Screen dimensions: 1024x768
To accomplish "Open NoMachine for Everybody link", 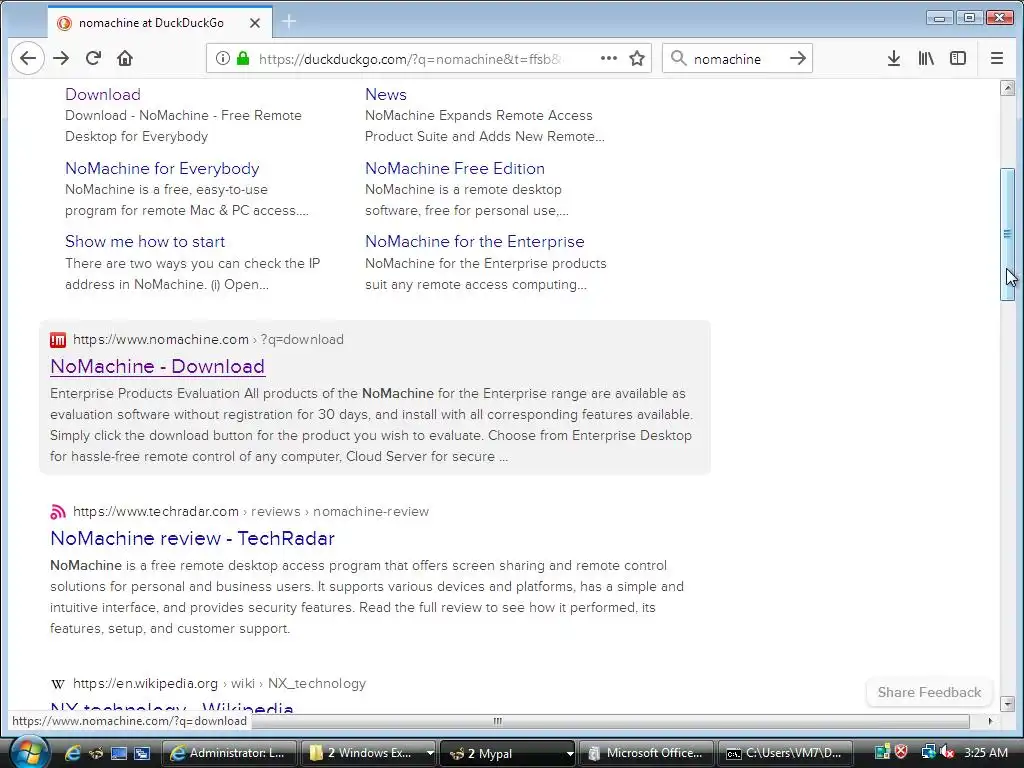I will pyautogui.click(x=162, y=168).
